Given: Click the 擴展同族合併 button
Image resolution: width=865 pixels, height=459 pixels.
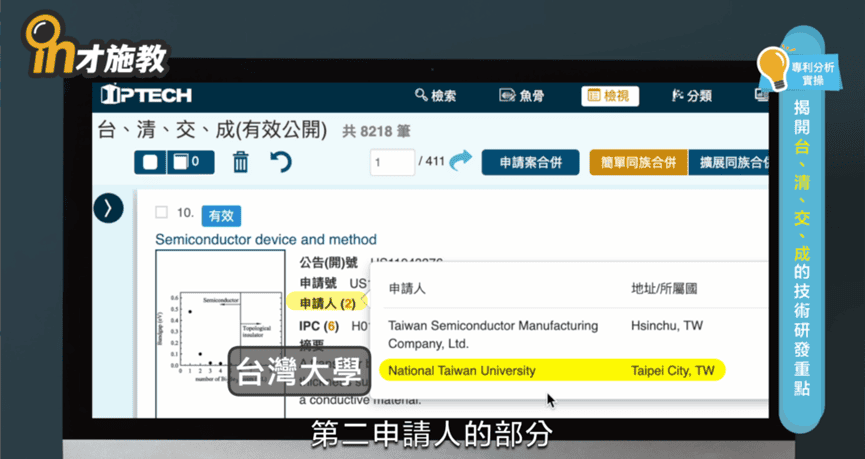Looking at the screenshot, I should pos(732,162).
